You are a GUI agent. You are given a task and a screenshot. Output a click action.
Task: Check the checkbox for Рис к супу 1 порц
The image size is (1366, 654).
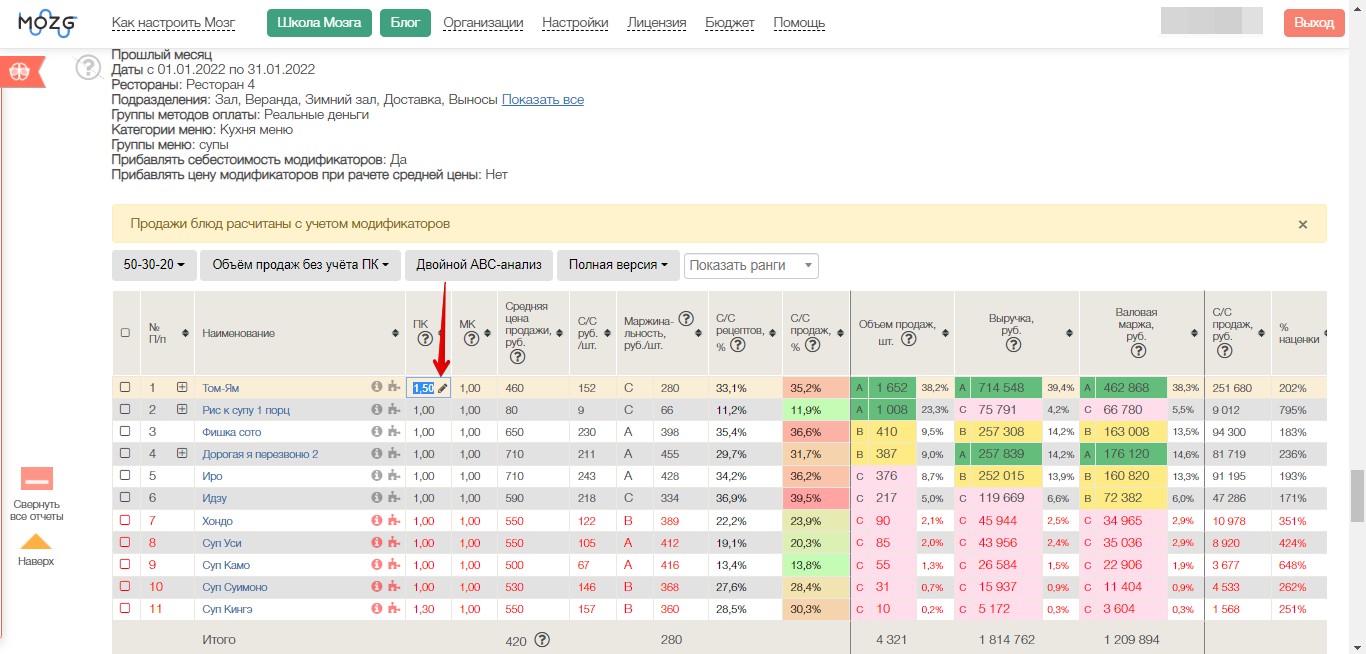point(125,410)
